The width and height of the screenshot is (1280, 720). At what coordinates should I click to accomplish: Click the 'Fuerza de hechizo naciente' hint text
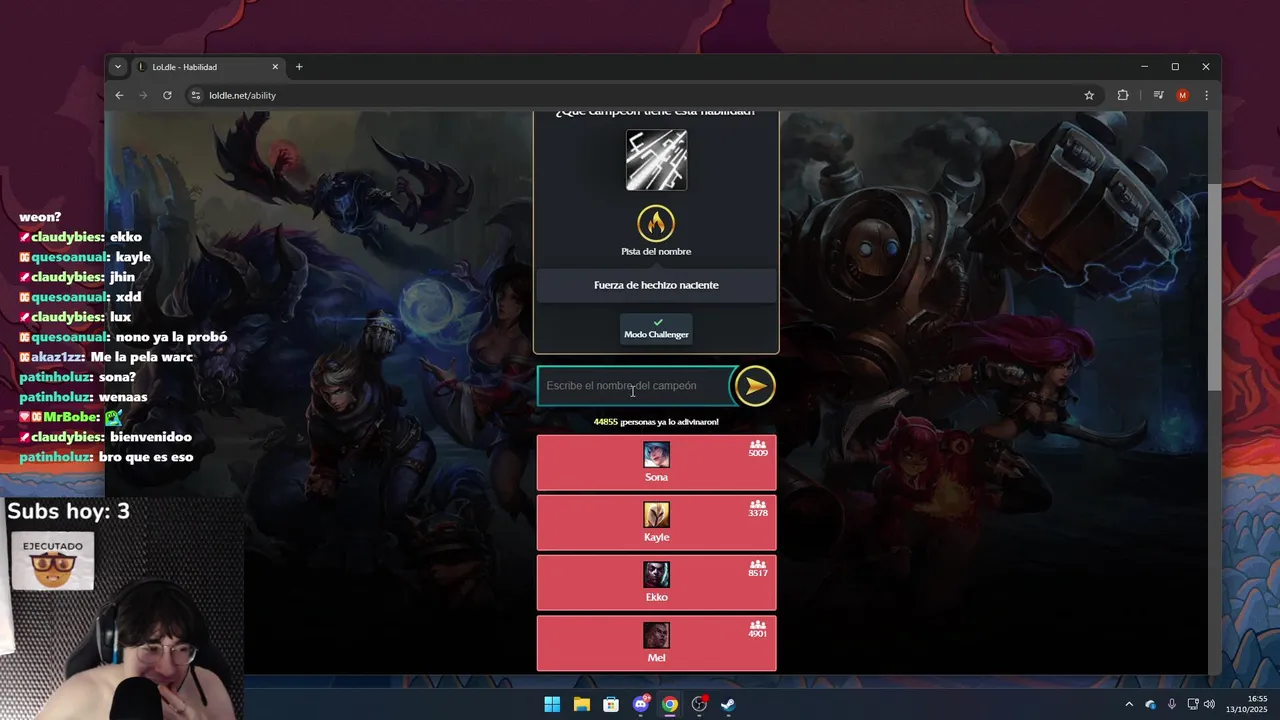tap(656, 285)
